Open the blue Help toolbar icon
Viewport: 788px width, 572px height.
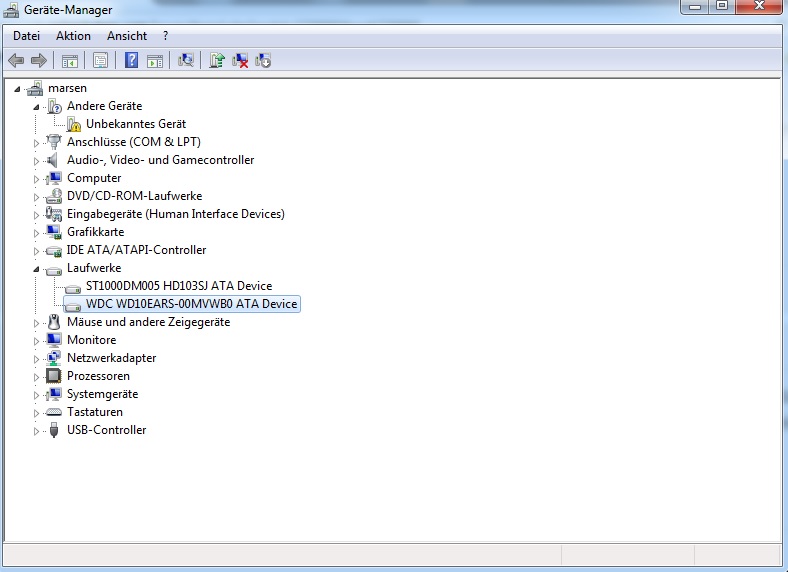[x=131, y=61]
